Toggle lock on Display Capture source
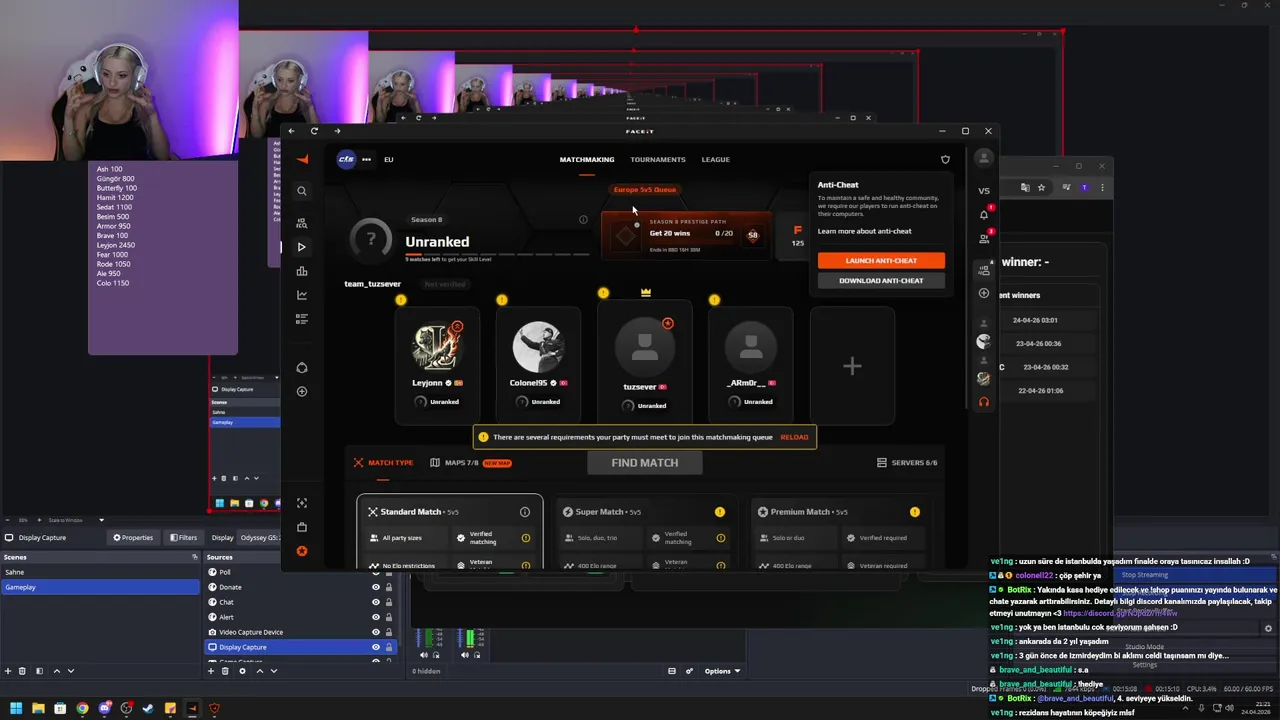This screenshot has height=720, width=1280. tap(389, 647)
